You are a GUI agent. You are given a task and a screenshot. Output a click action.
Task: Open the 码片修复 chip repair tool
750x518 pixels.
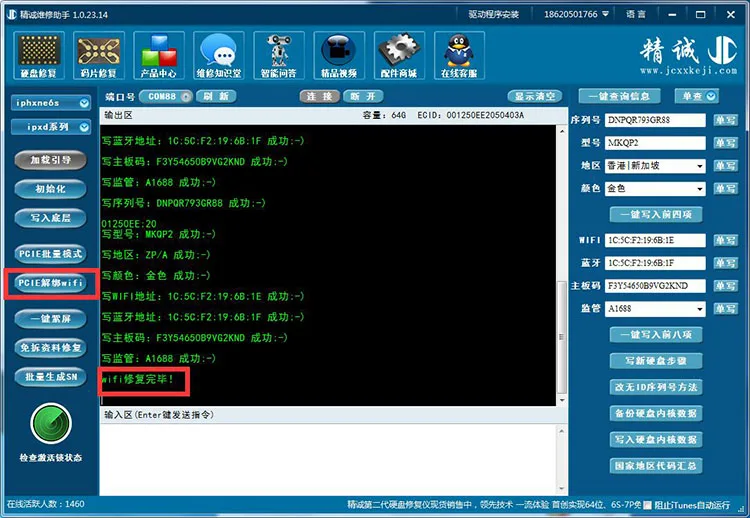(x=99, y=55)
